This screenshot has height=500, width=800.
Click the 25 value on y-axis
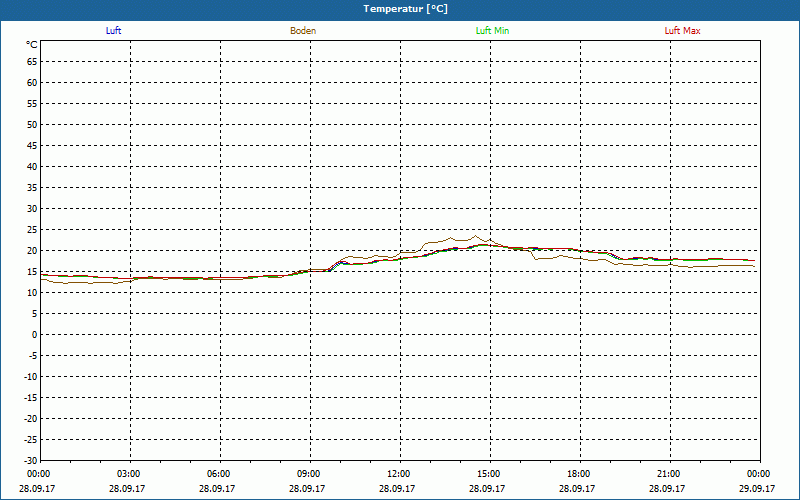click(x=32, y=230)
